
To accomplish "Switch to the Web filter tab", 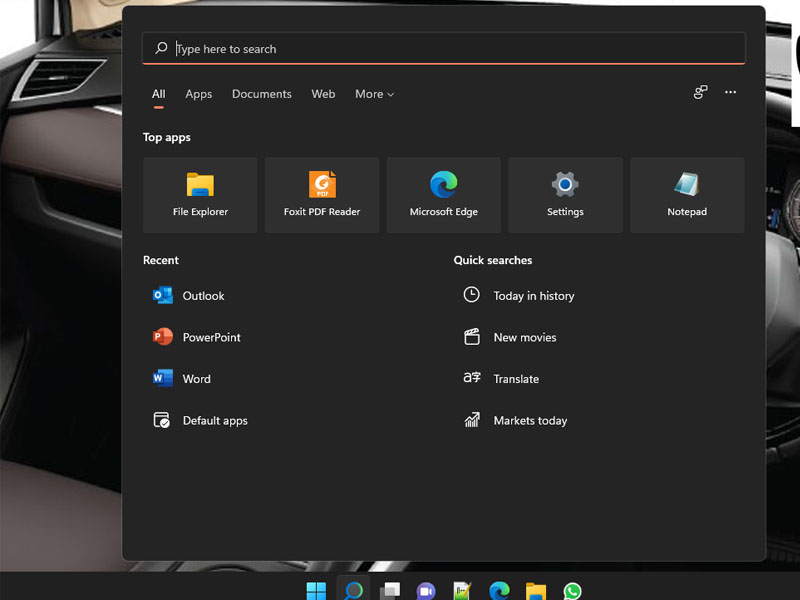I will (323, 94).
